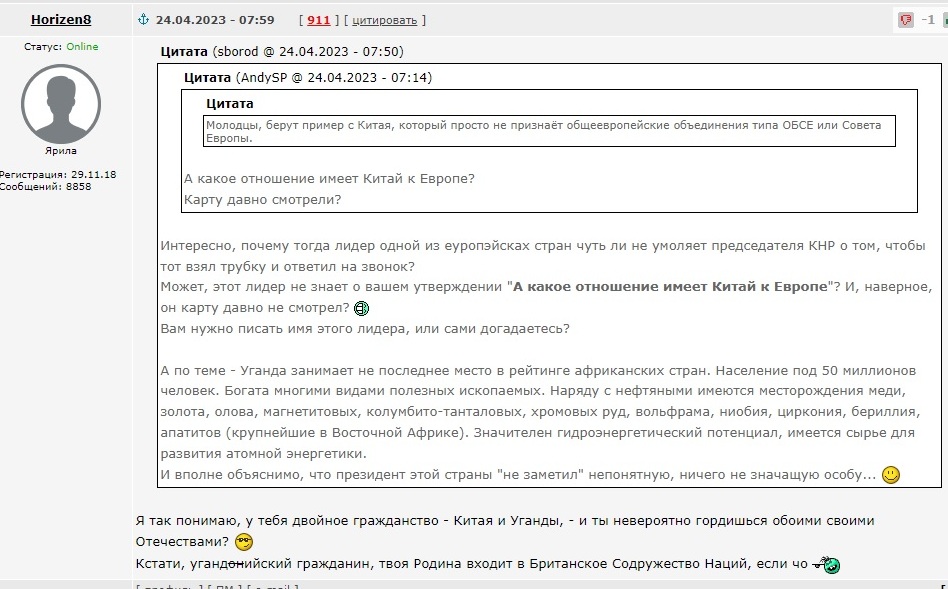This screenshot has width=948, height=589.
Task: Click quote header 'sborod @ 24.04.2023 - 07:50'
Action: coord(308,51)
